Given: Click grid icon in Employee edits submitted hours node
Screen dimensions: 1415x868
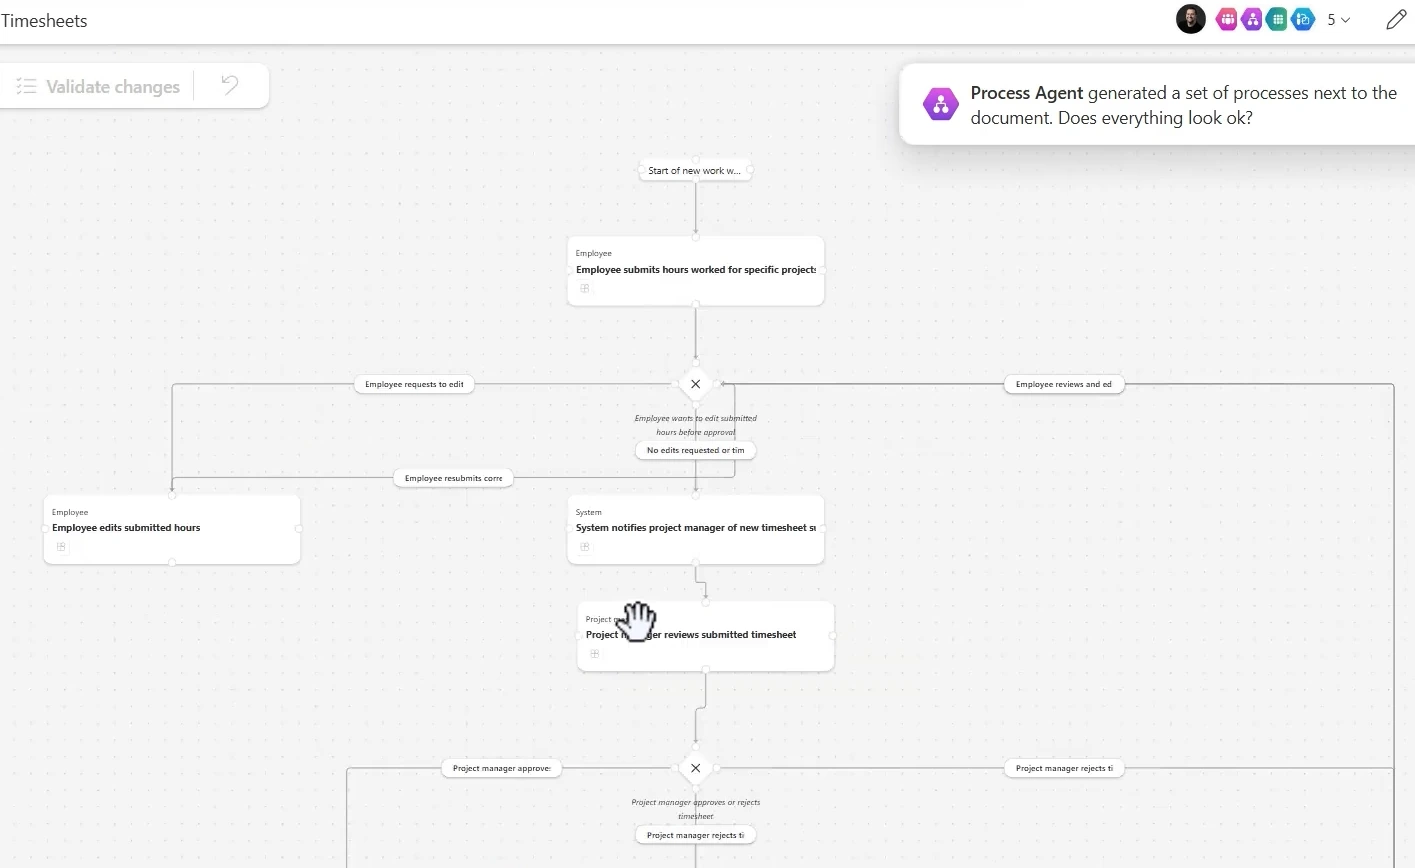Looking at the screenshot, I should click(61, 547).
